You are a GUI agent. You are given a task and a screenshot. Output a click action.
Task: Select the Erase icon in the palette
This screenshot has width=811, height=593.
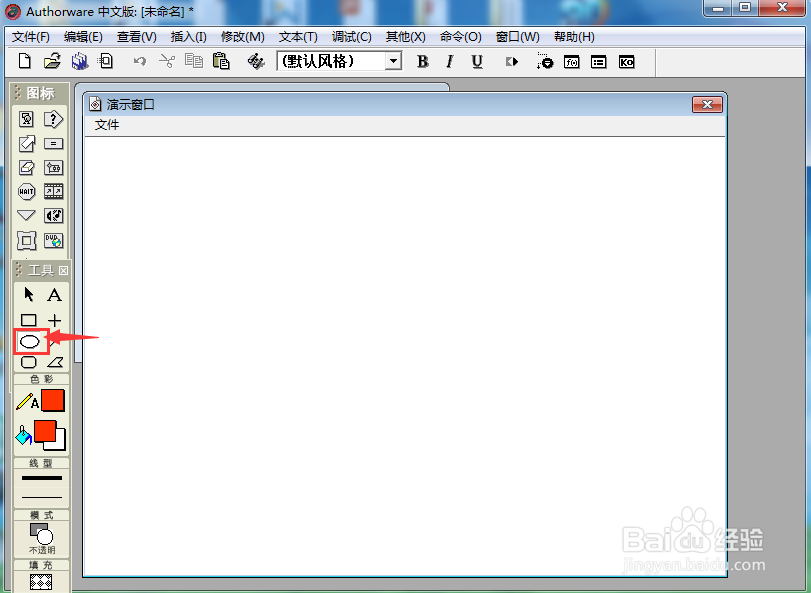pyautogui.click(x=26, y=167)
